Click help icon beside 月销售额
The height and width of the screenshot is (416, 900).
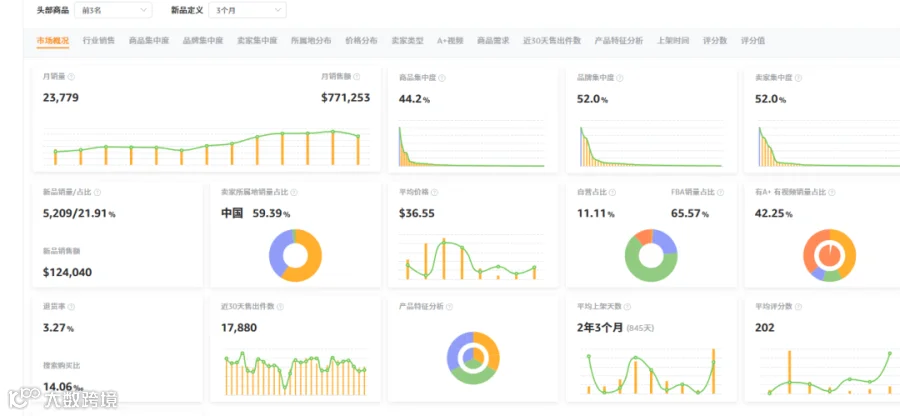[357, 76]
